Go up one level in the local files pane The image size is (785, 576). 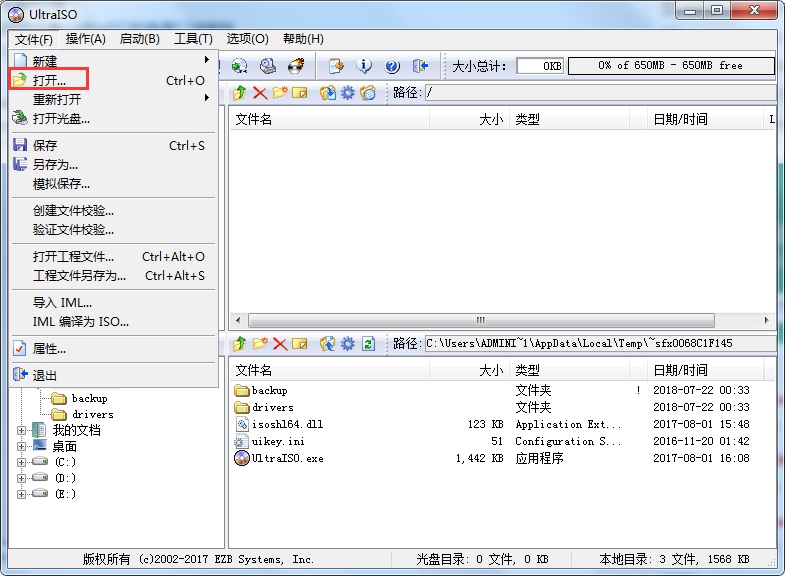[x=239, y=344]
